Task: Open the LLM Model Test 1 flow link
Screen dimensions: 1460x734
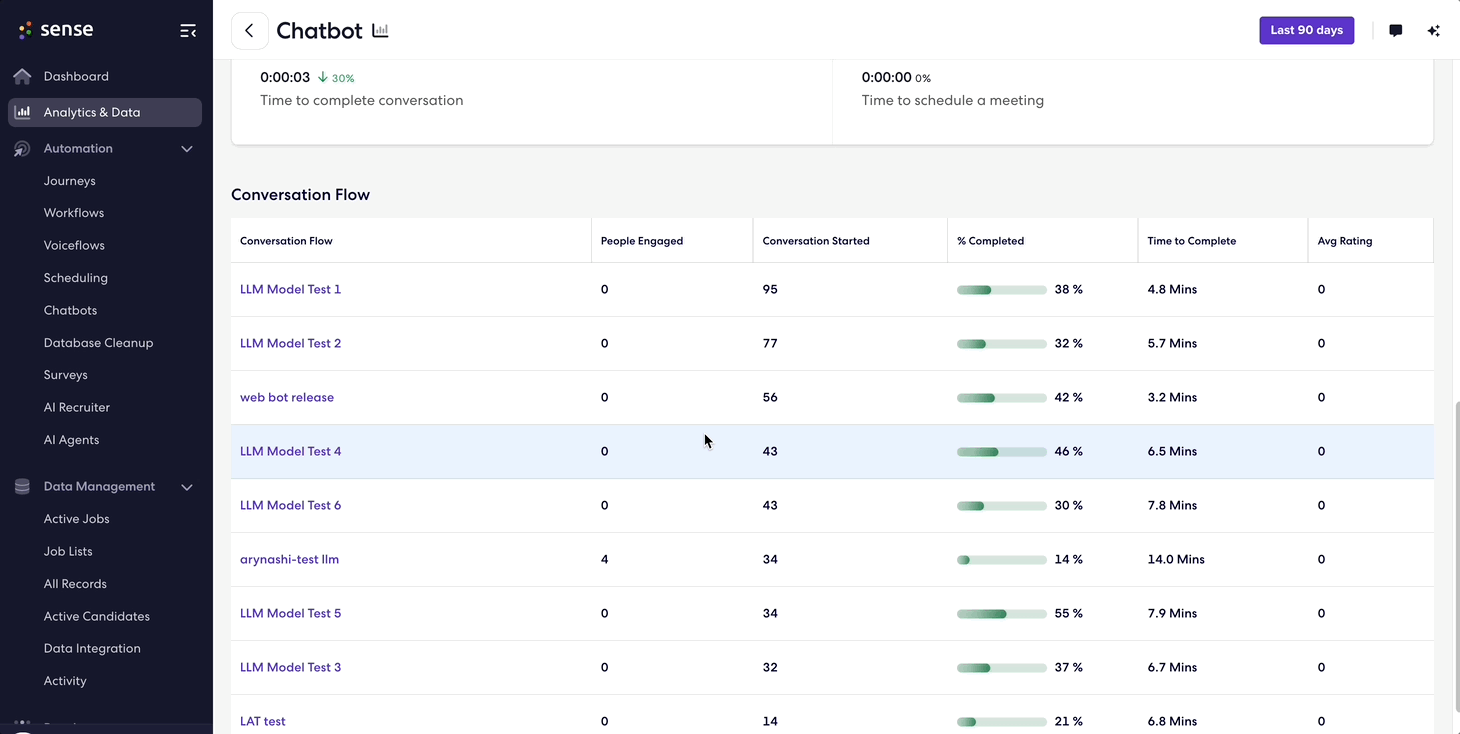Action: click(290, 289)
